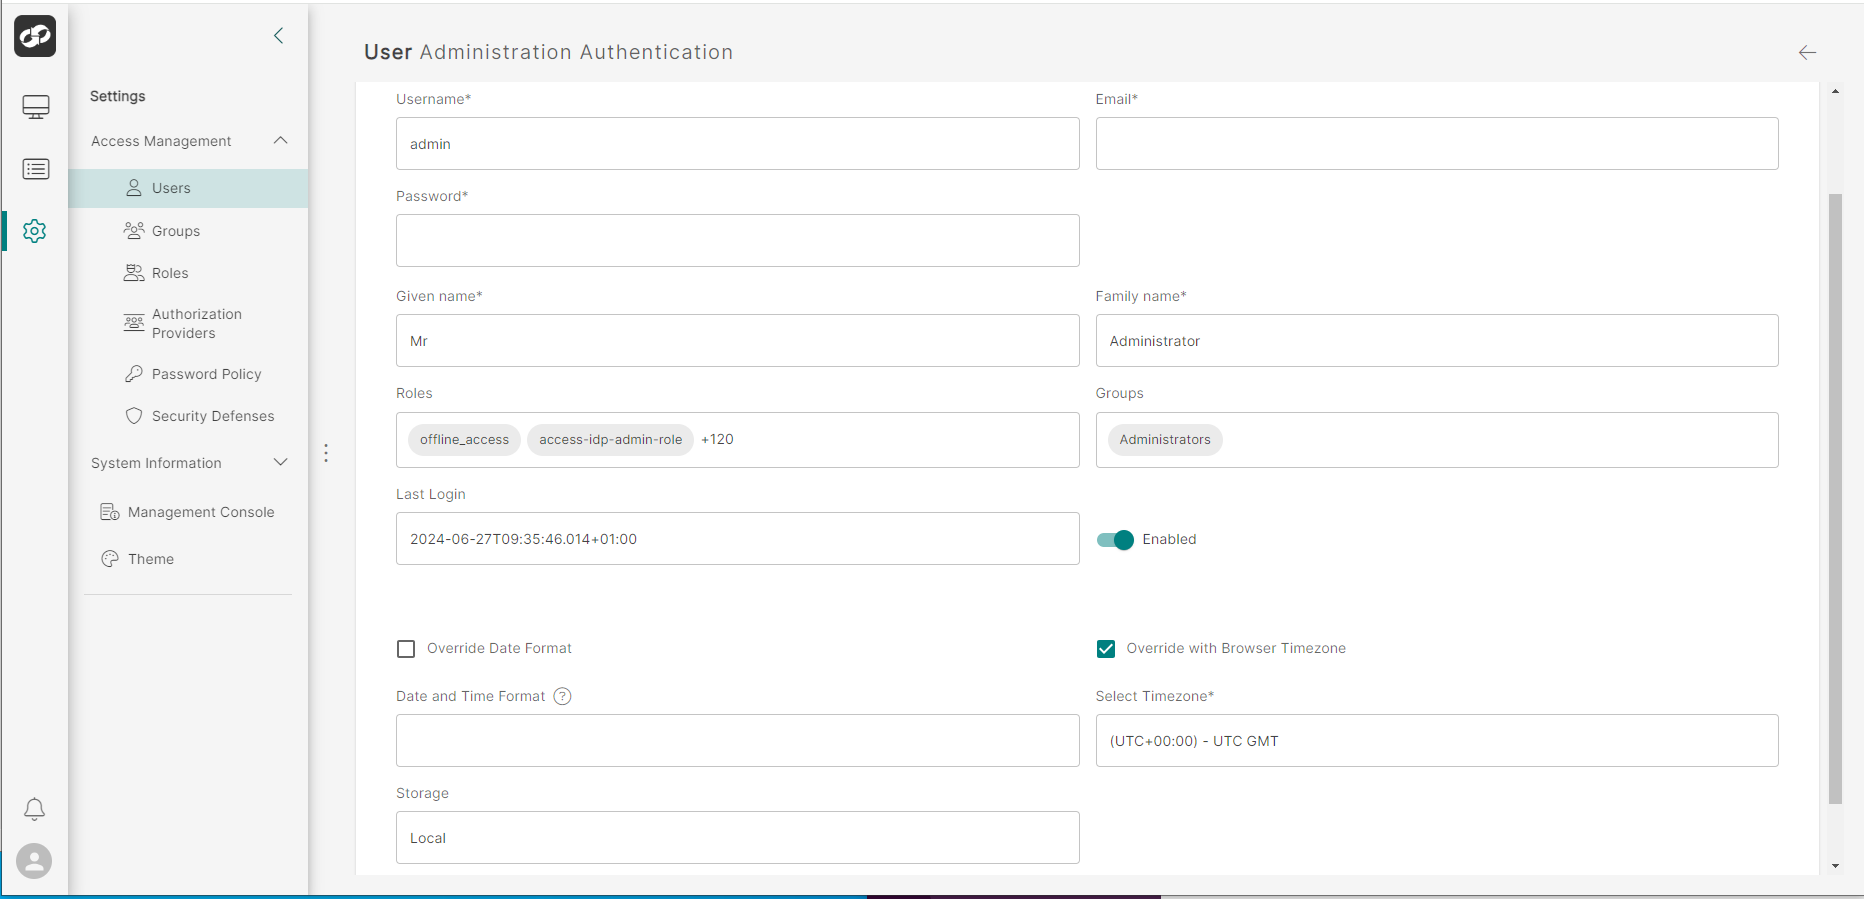Click the Roles icon
1864x899 pixels.
point(134,273)
